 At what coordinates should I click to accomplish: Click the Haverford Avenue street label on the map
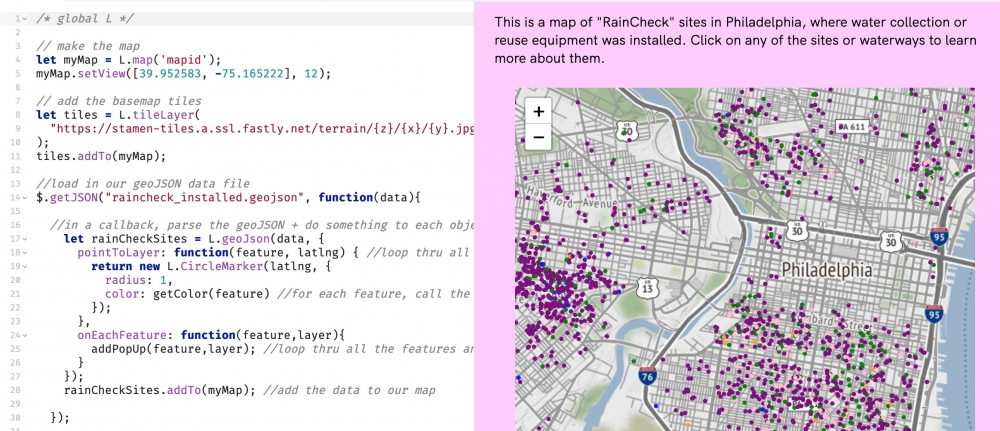[571, 199]
